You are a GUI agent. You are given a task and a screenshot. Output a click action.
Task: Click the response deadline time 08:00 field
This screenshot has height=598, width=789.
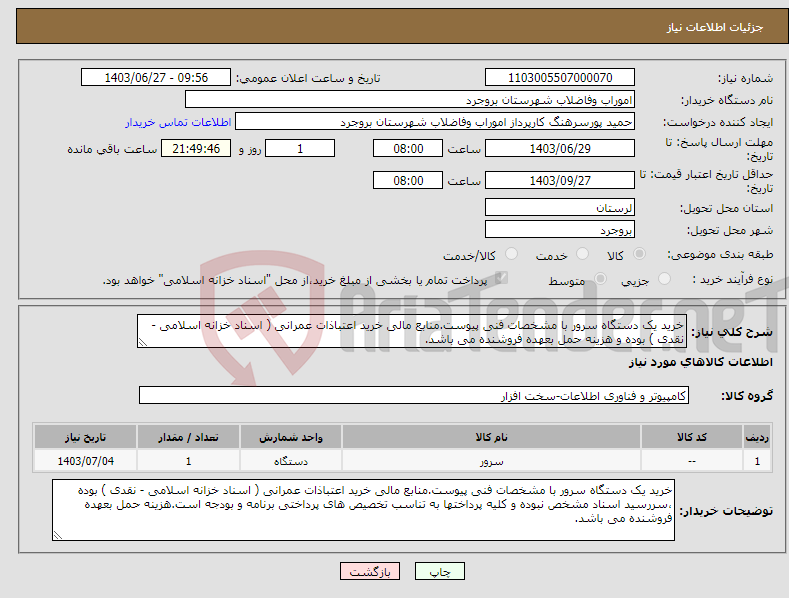point(408,148)
